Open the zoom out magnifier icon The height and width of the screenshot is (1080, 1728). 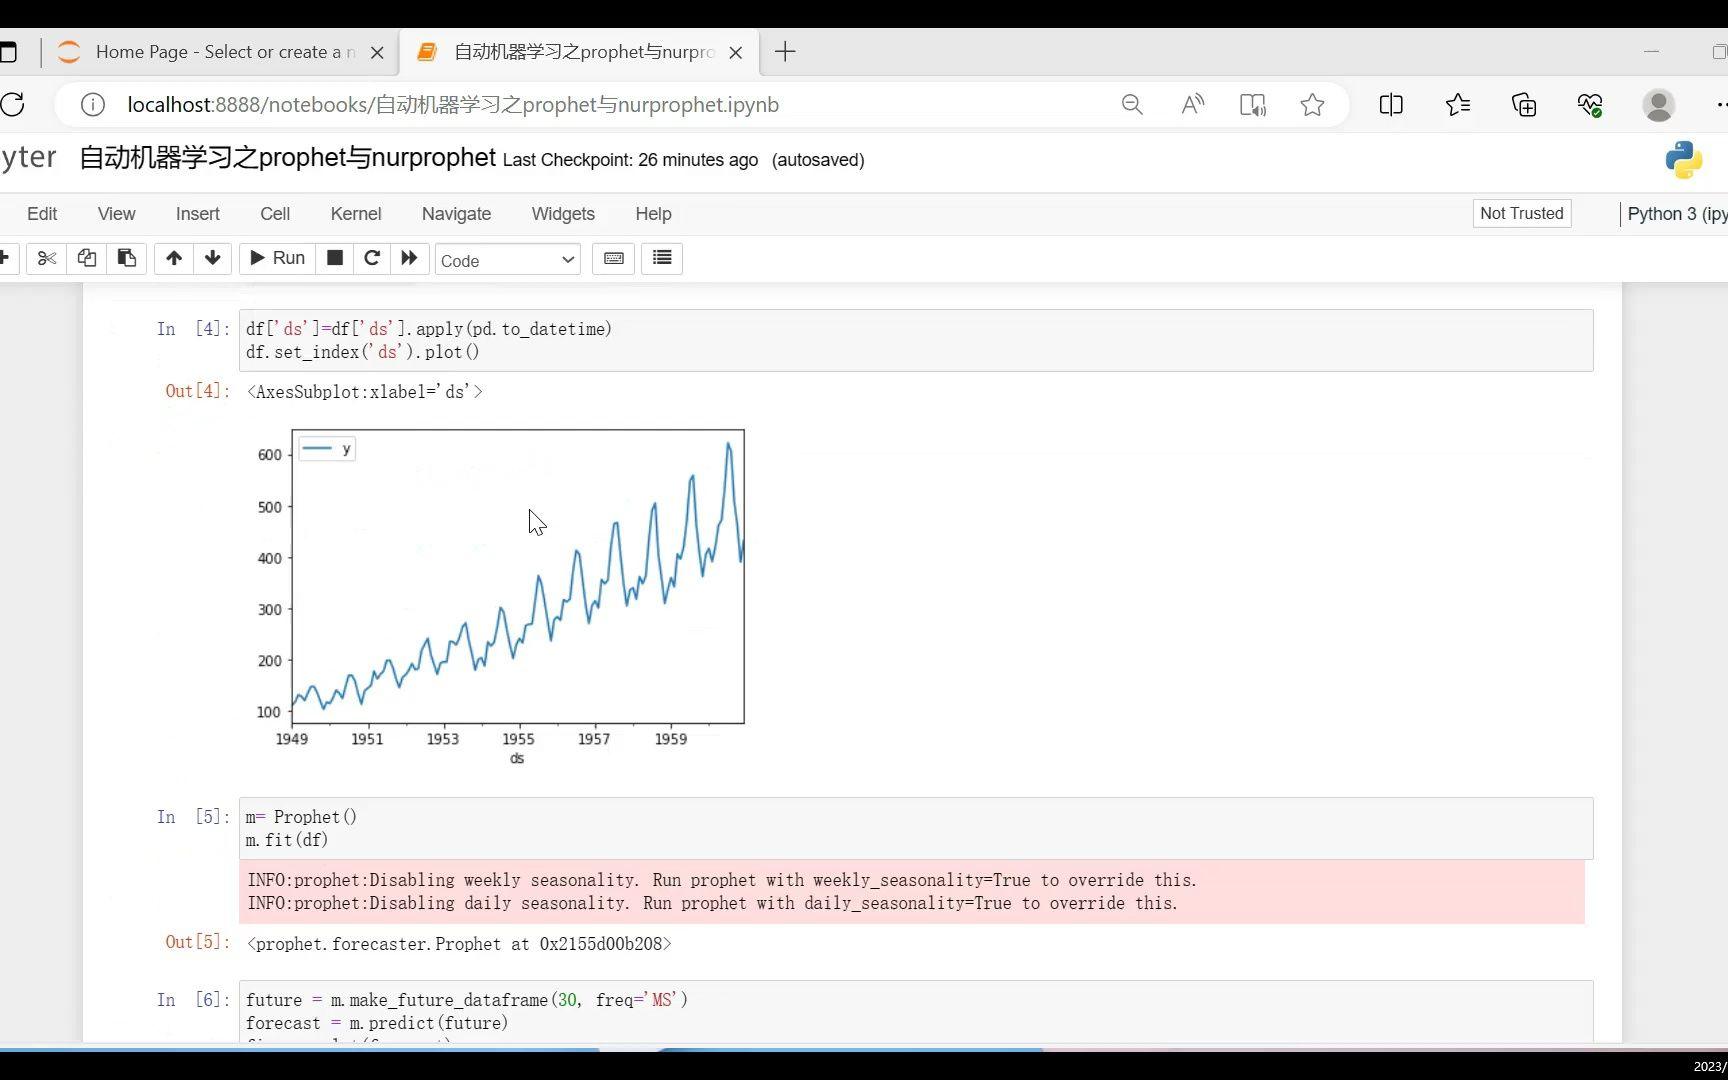pyautogui.click(x=1132, y=105)
